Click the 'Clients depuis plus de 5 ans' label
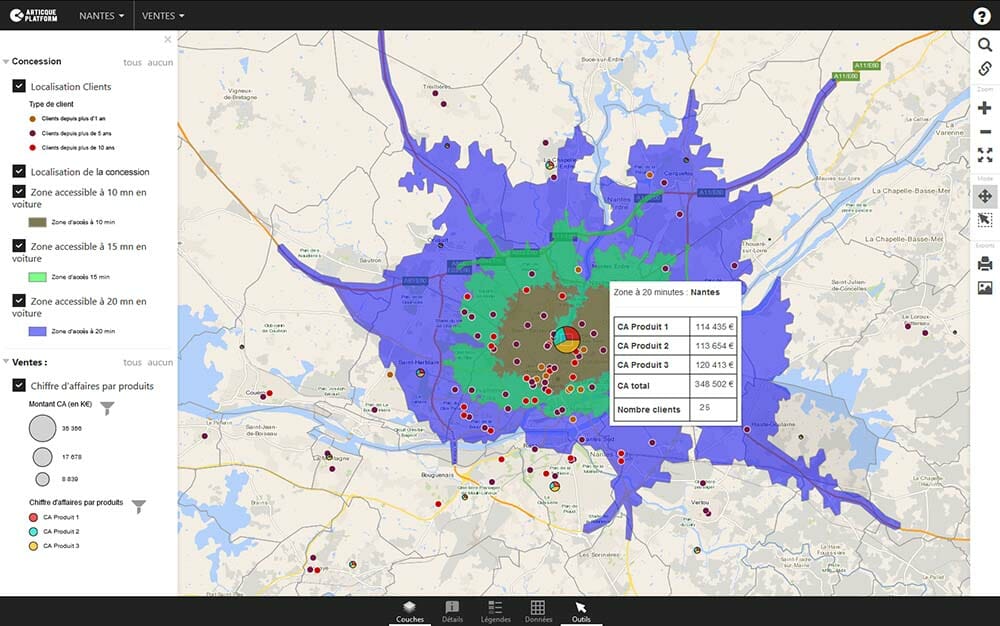Viewport: 1000px width, 626px height. coord(77,133)
